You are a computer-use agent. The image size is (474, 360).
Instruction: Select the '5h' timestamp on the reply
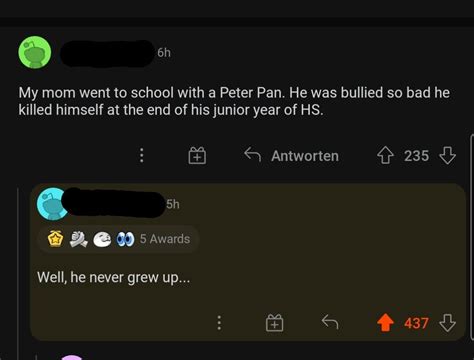(173, 204)
